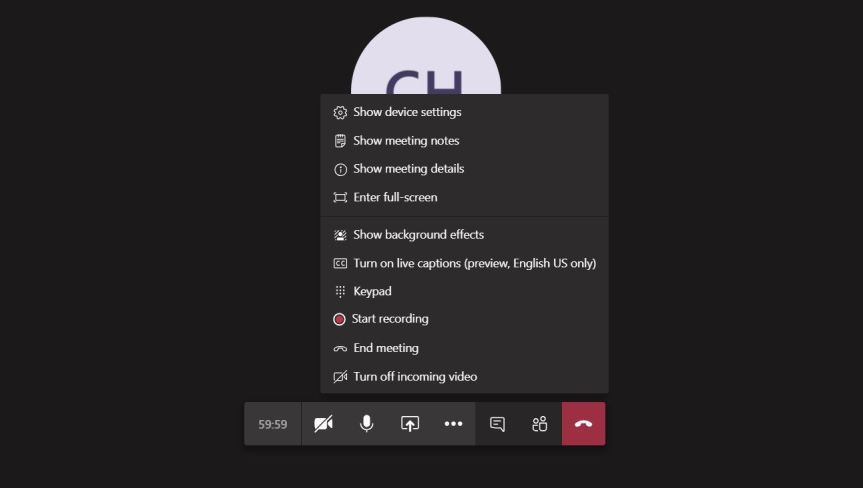This screenshot has height=488, width=863.
Task: Open the conversation chat panel
Action: (497, 424)
